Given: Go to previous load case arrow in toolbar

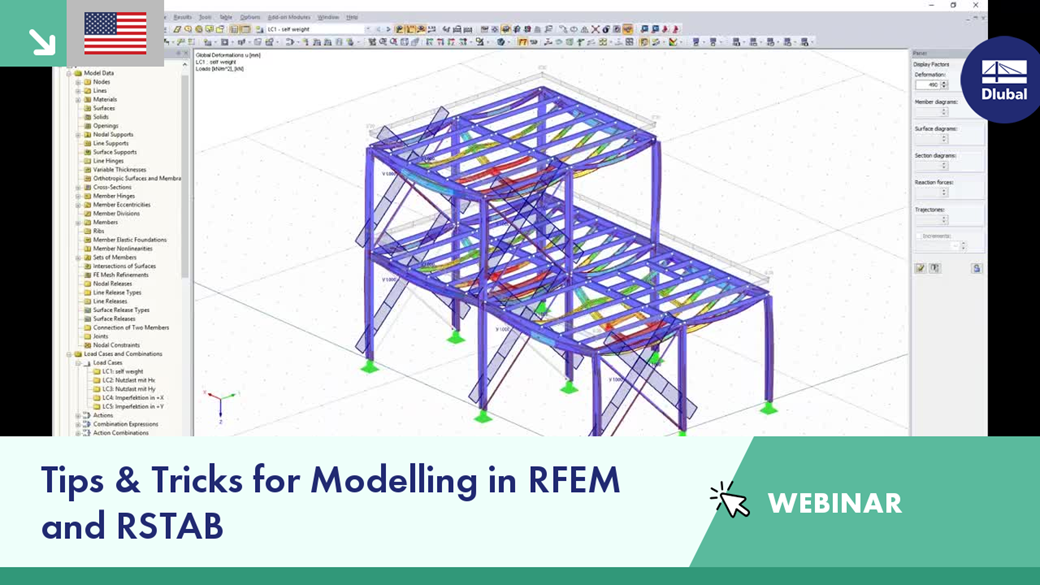Looking at the screenshot, I should coord(379,29).
